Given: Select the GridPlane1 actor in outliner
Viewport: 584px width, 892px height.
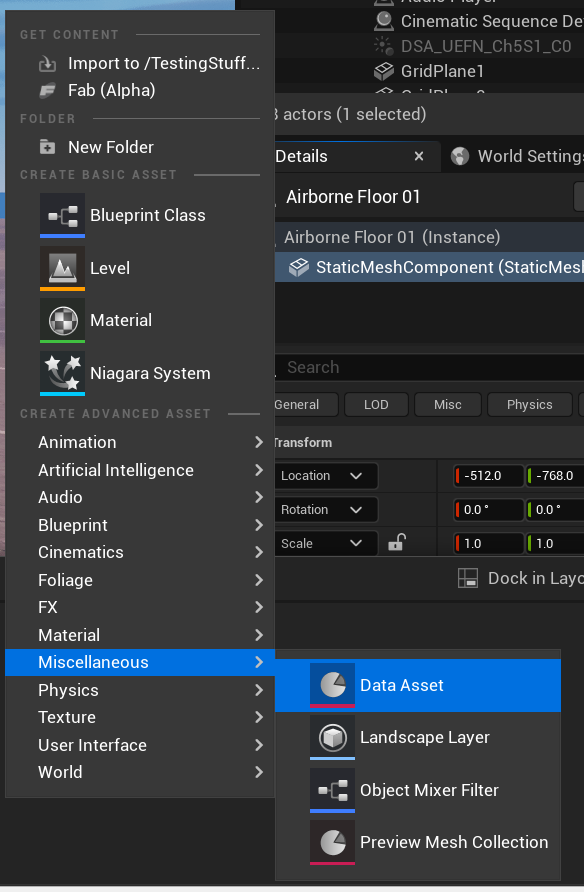Looking at the screenshot, I should point(442,71).
